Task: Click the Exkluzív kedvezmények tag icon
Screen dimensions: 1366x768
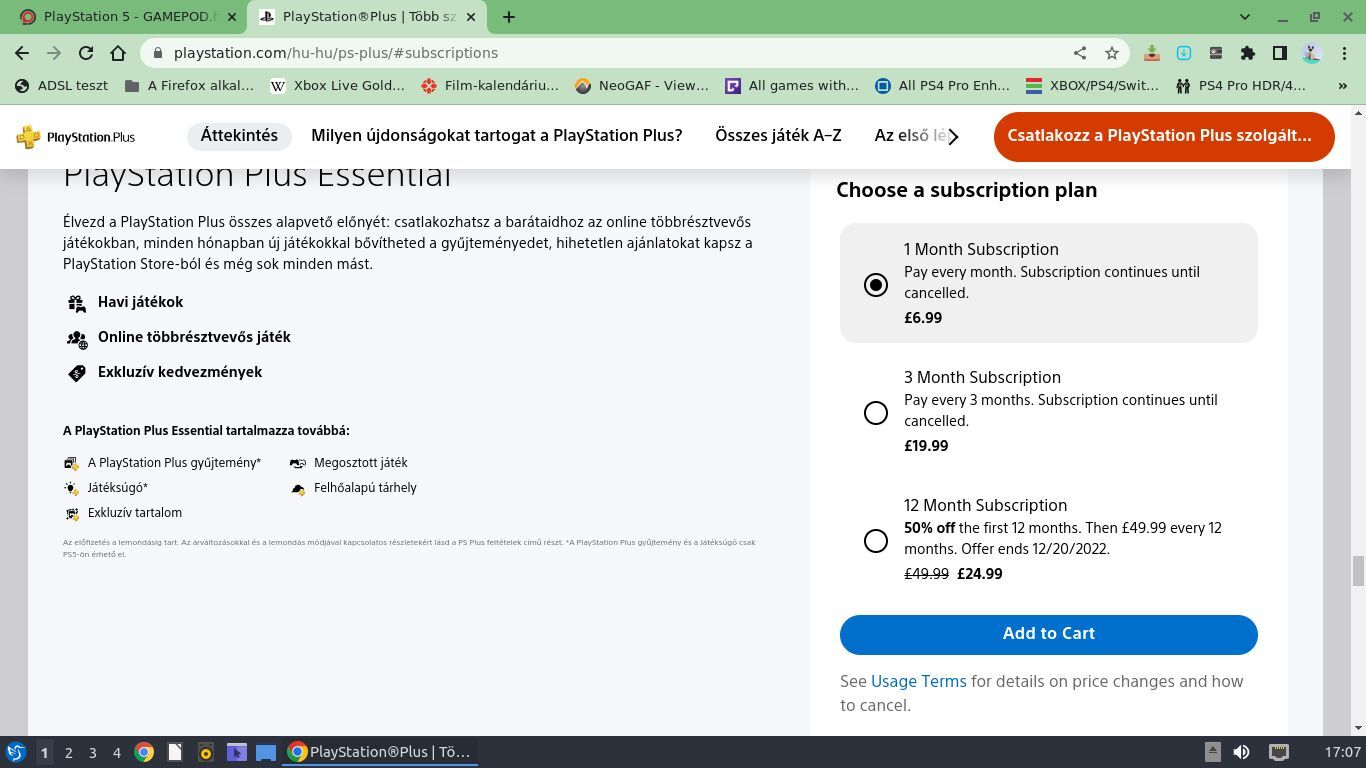Action: (x=77, y=373)
